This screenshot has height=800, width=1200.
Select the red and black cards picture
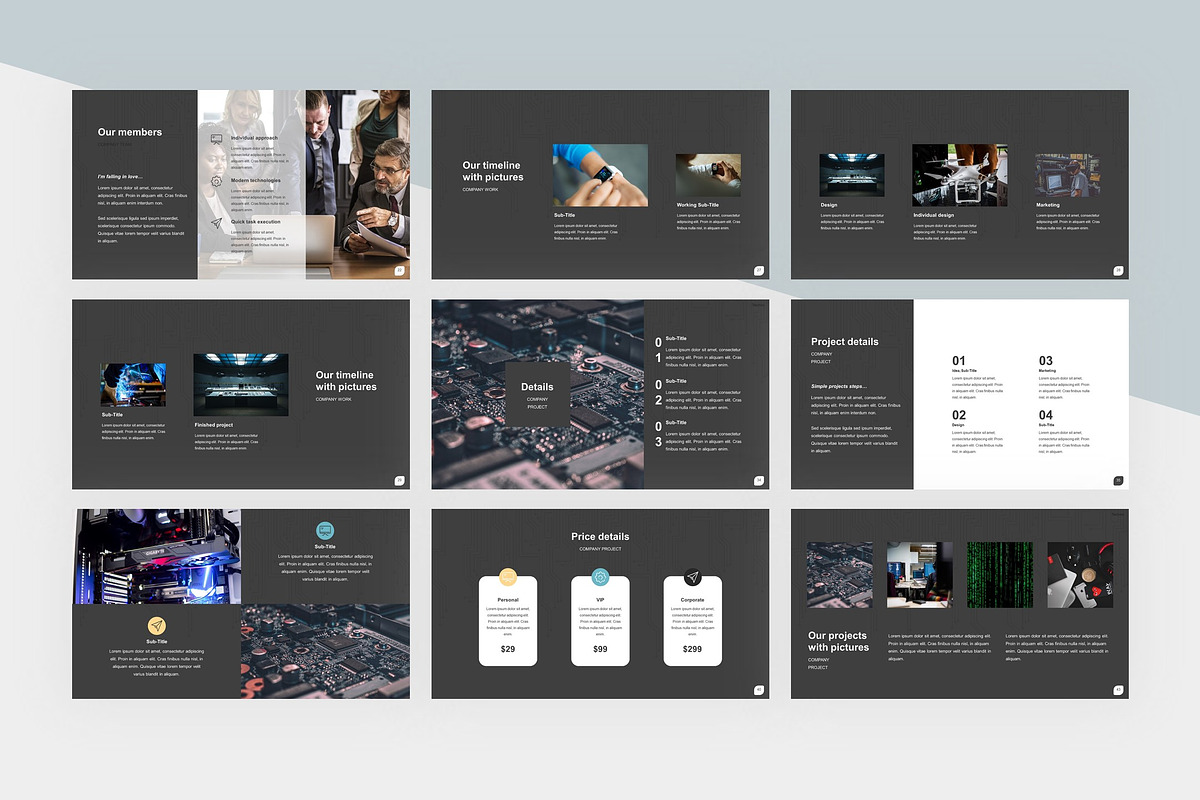point(1080,575)
